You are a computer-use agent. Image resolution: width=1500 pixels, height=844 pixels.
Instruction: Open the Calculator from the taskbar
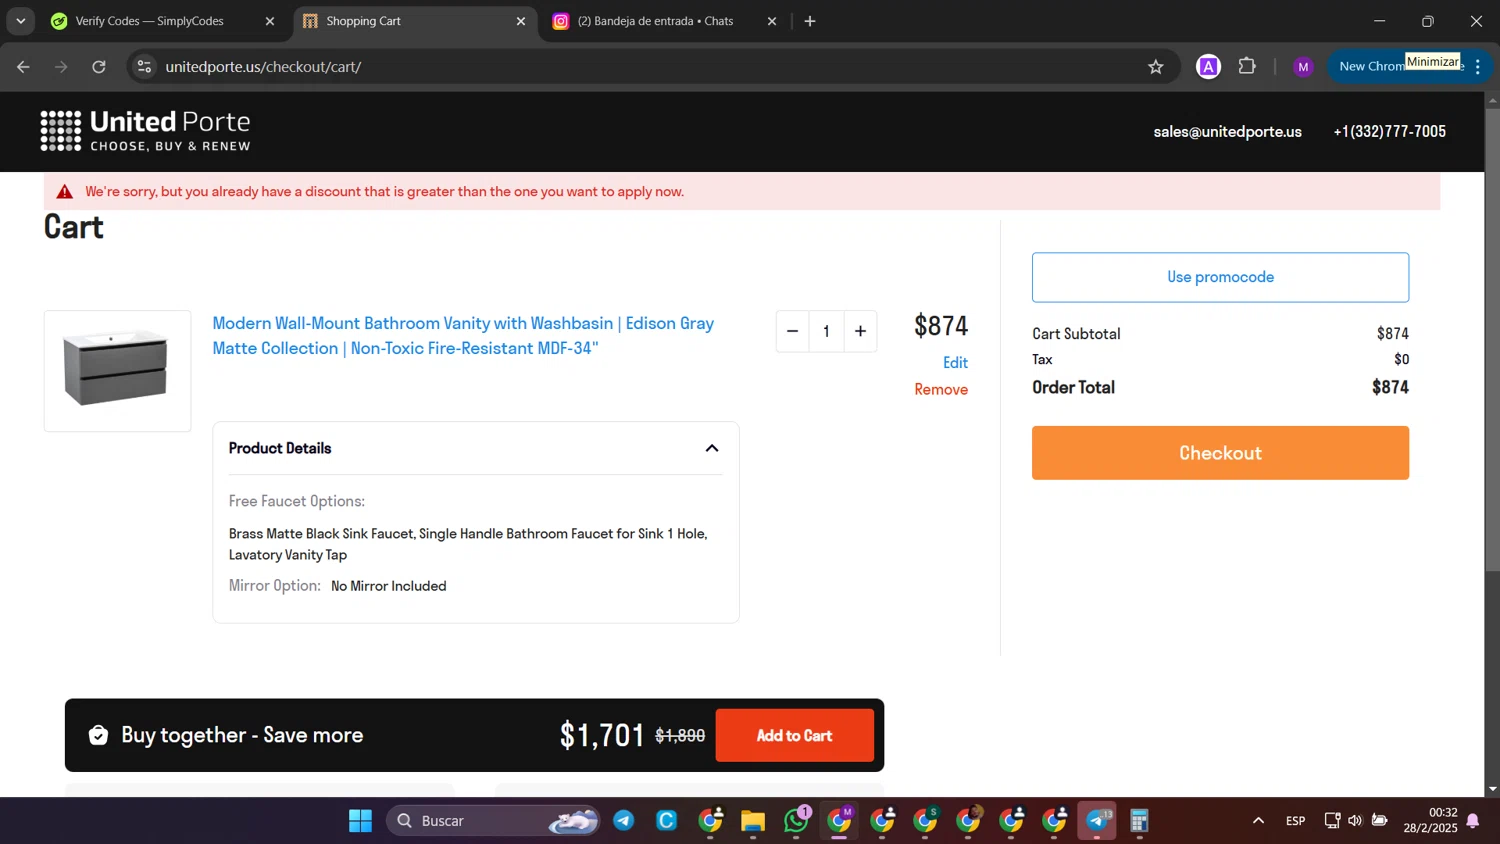[x=1140, y=821]
